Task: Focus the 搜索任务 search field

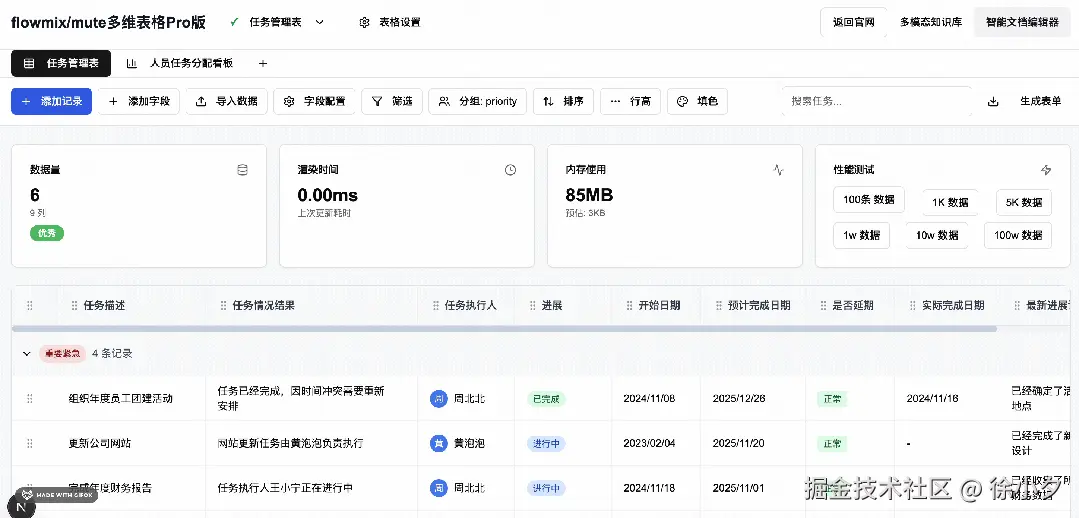Action: pyautogui.click(x=877, y=101)
